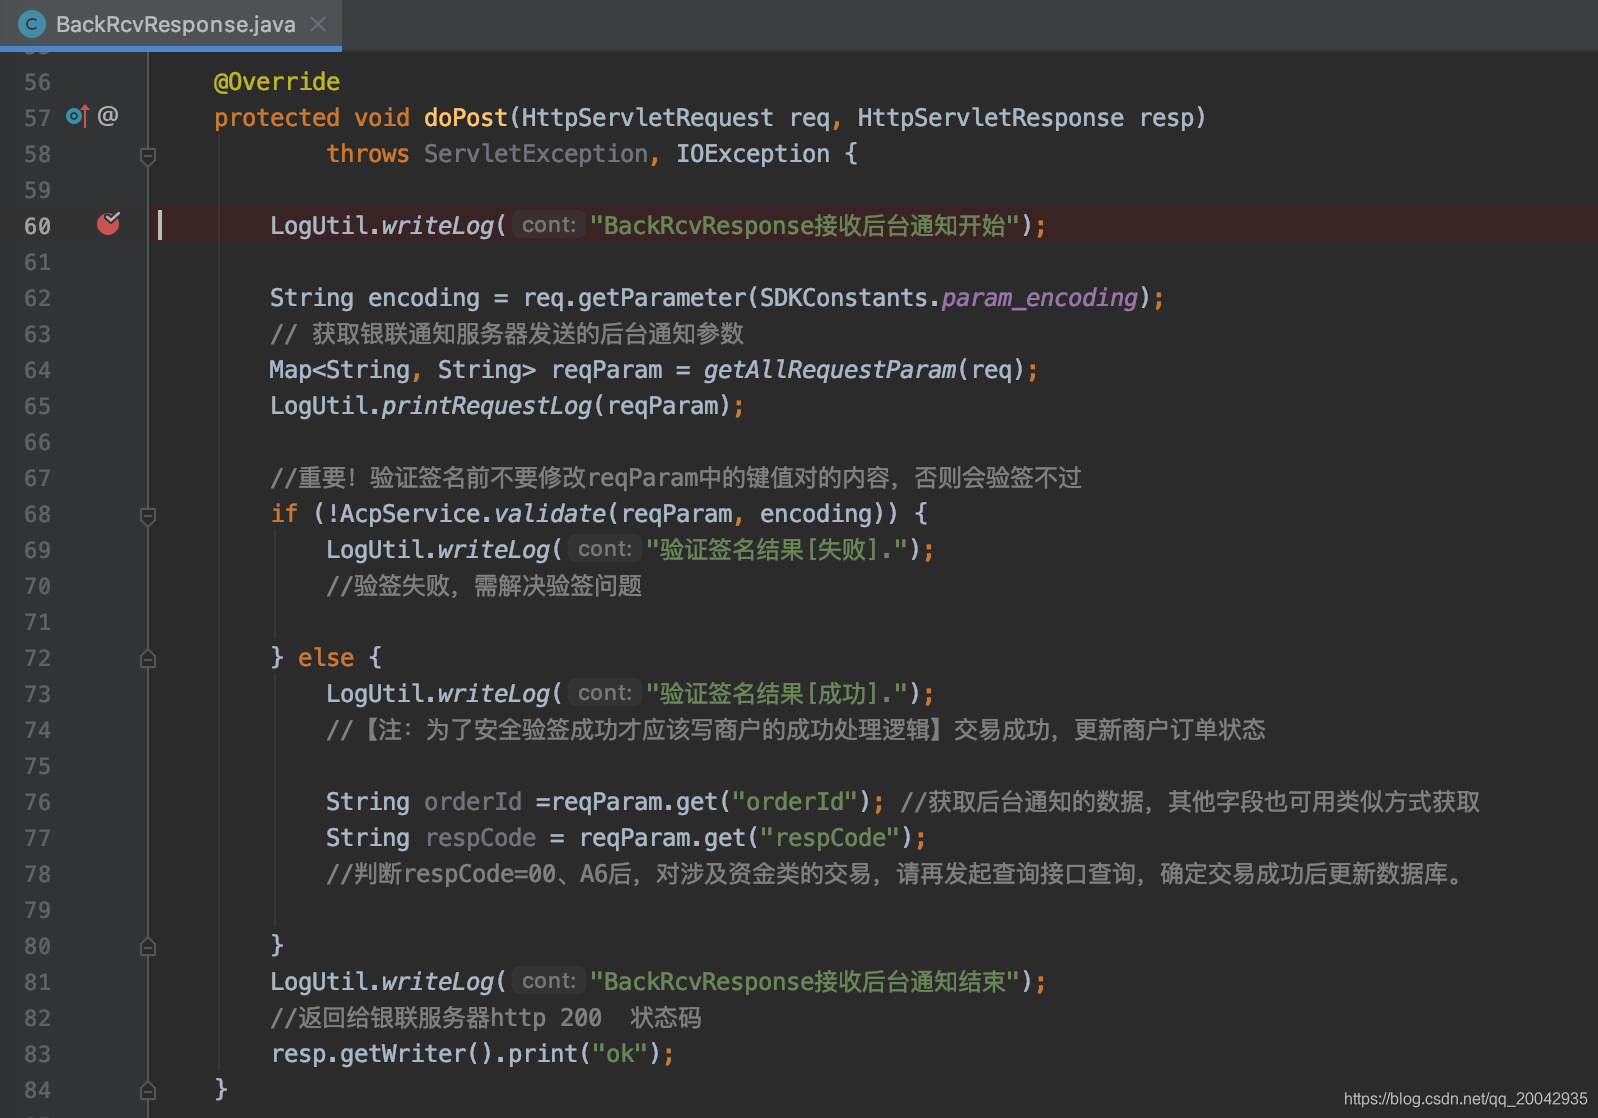This screenshot has width=1598, height=1118.
Task: Click writeLog call on line 60
Action: [438, 226]
